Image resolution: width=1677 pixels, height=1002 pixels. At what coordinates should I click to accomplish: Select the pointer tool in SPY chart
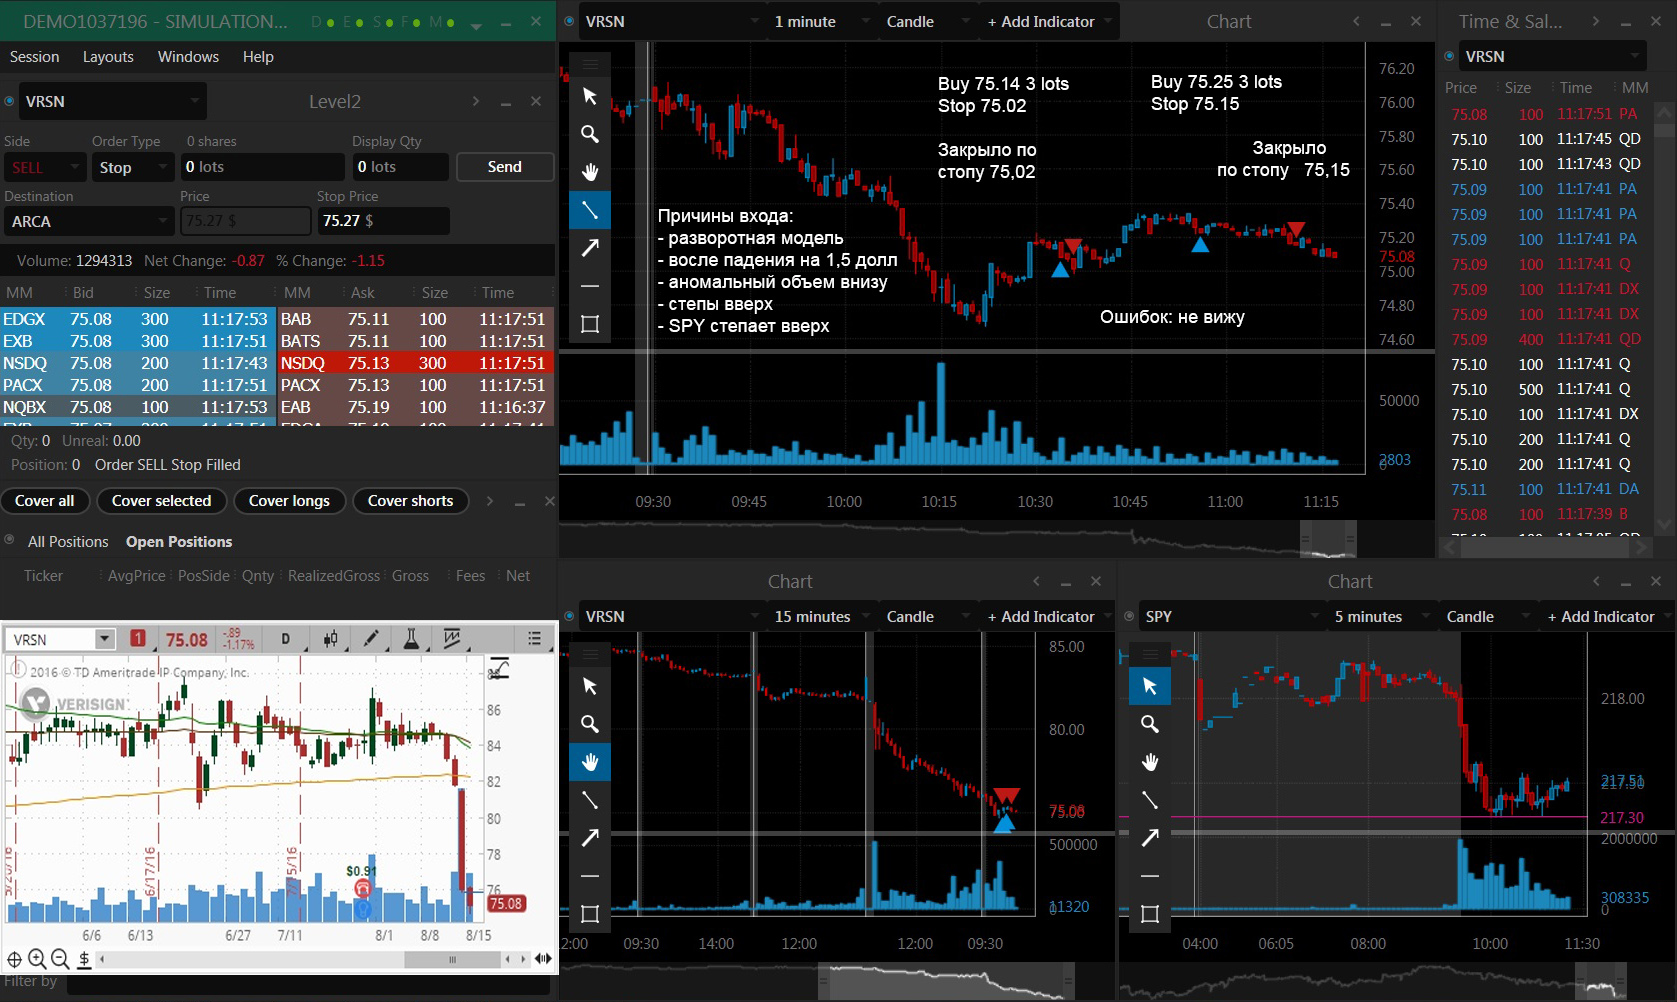(1150, 686)
